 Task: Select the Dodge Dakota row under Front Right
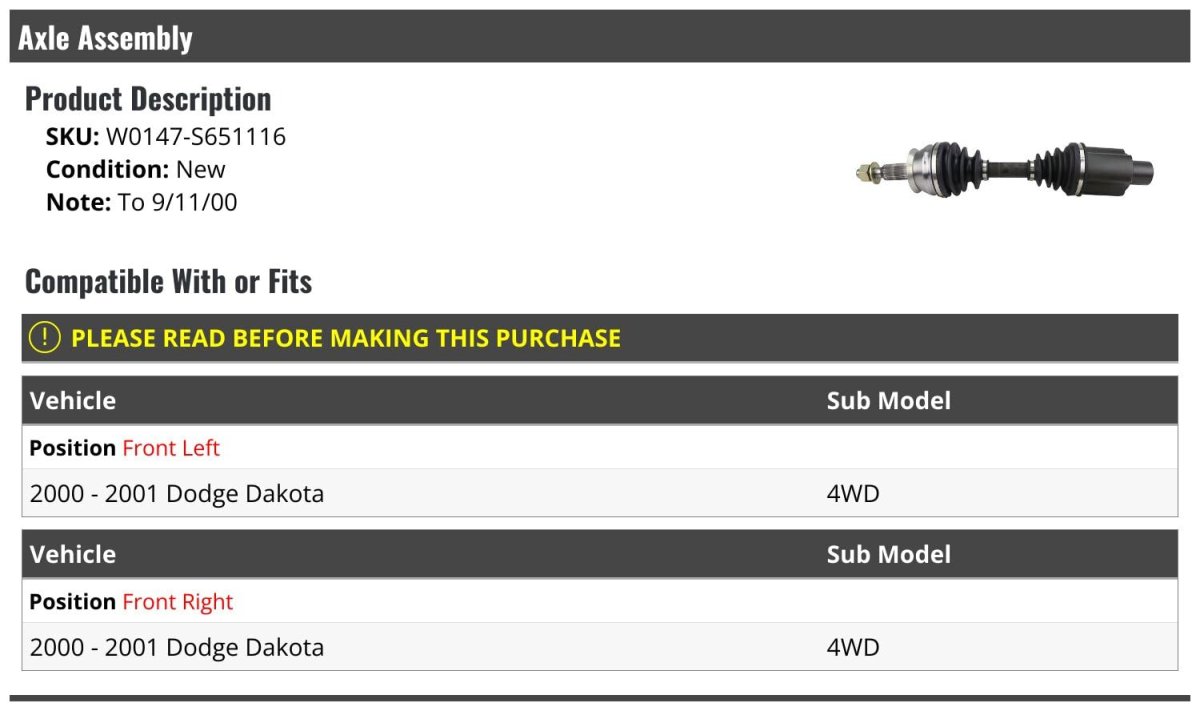pos(177,648)
